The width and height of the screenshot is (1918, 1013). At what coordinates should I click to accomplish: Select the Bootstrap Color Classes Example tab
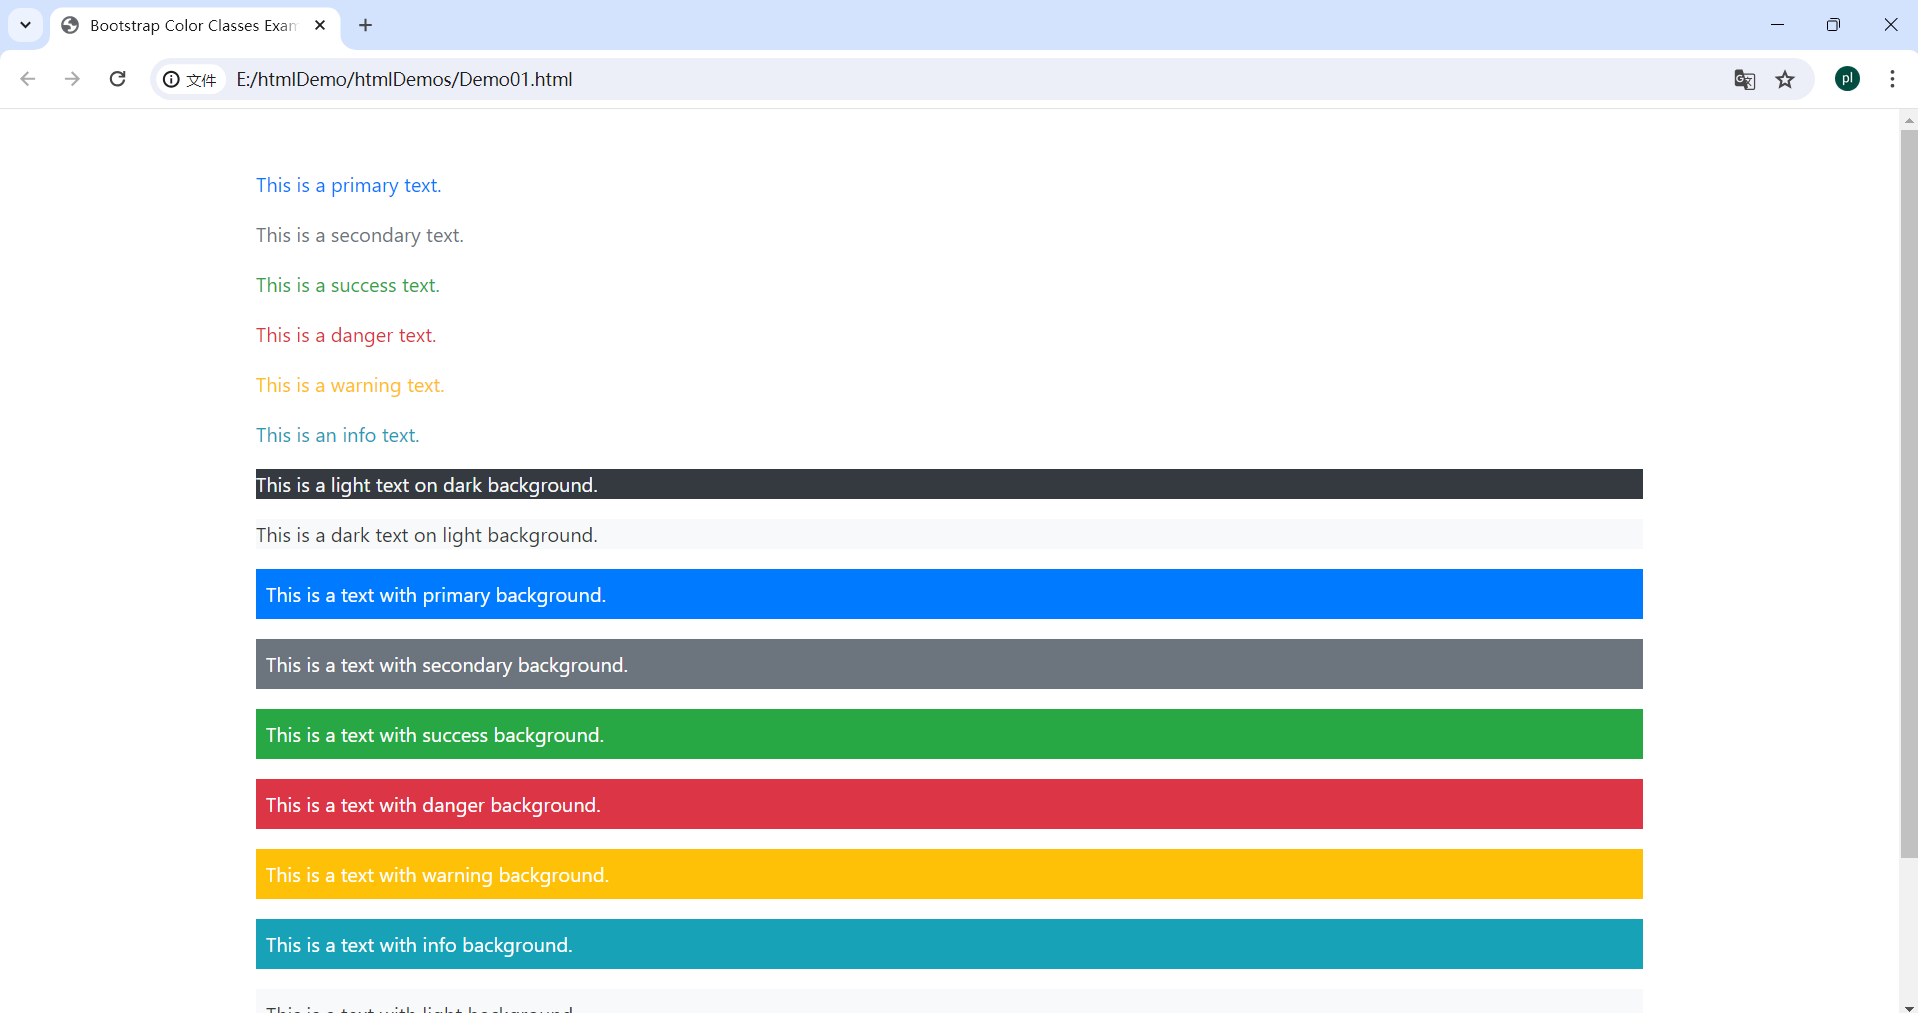[195, 26]
